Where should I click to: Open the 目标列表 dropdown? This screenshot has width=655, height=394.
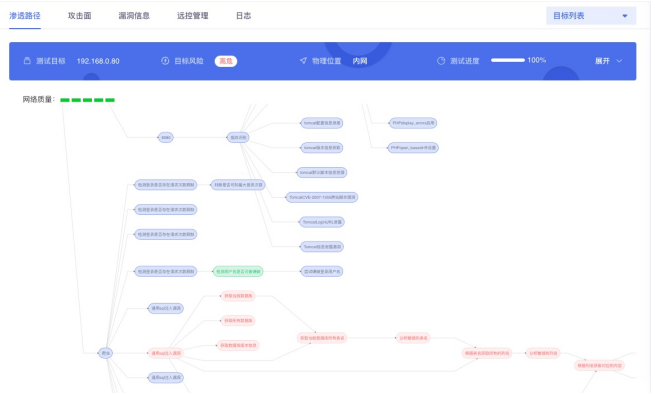[591, 16]
